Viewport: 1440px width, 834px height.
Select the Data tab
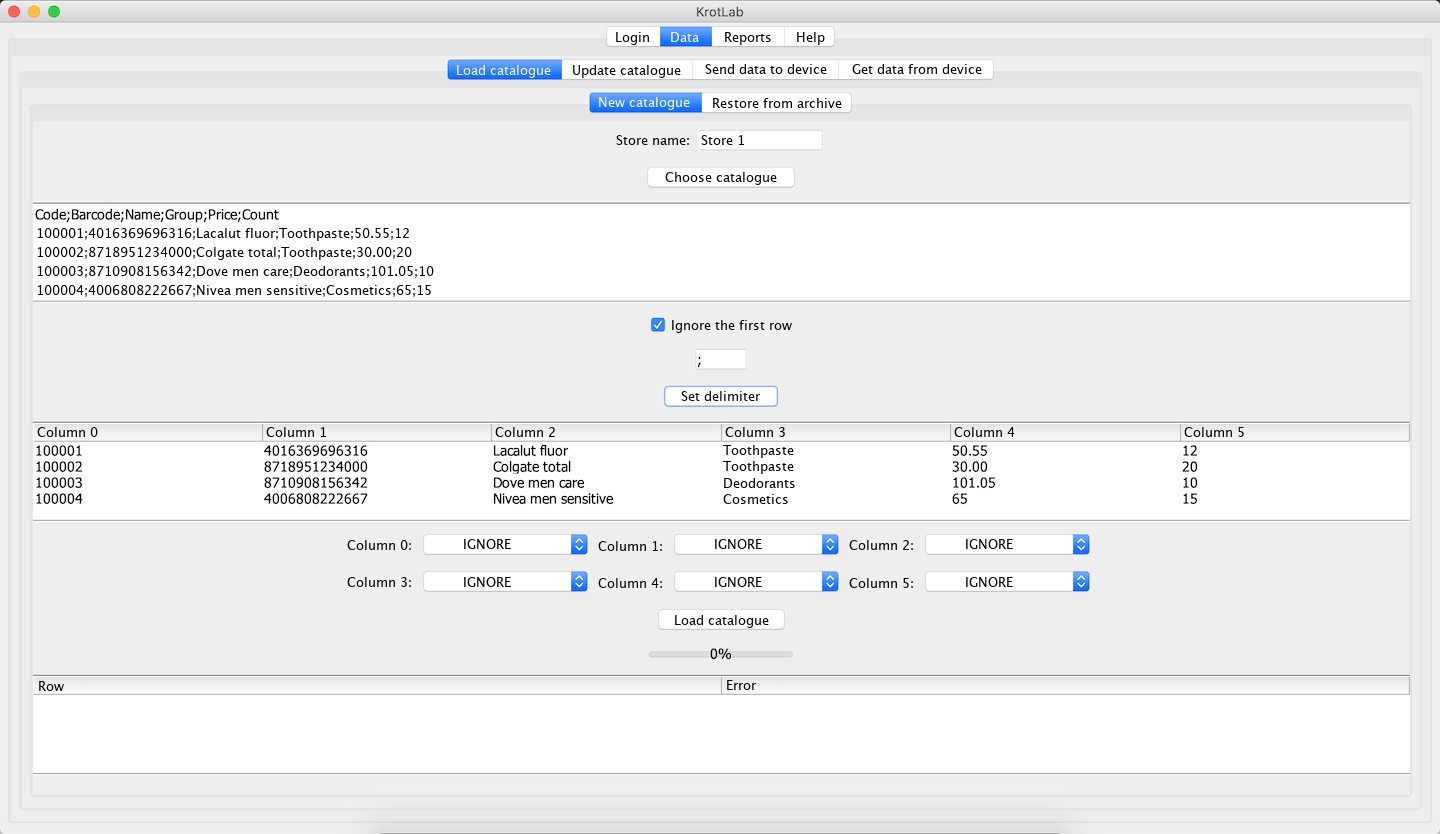click(x=685, y=37)
